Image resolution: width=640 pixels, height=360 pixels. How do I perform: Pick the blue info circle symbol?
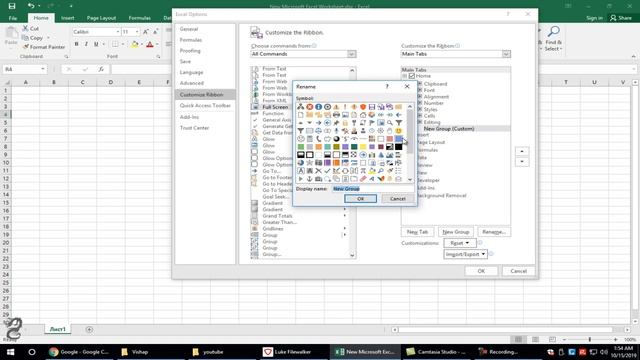[x=318, y=107]
